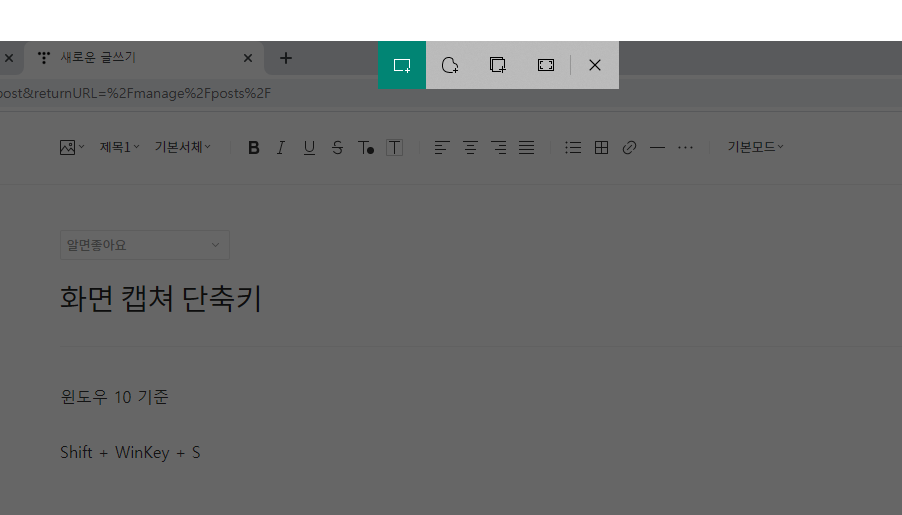Open the text color picker

click(x=366, y=148)
